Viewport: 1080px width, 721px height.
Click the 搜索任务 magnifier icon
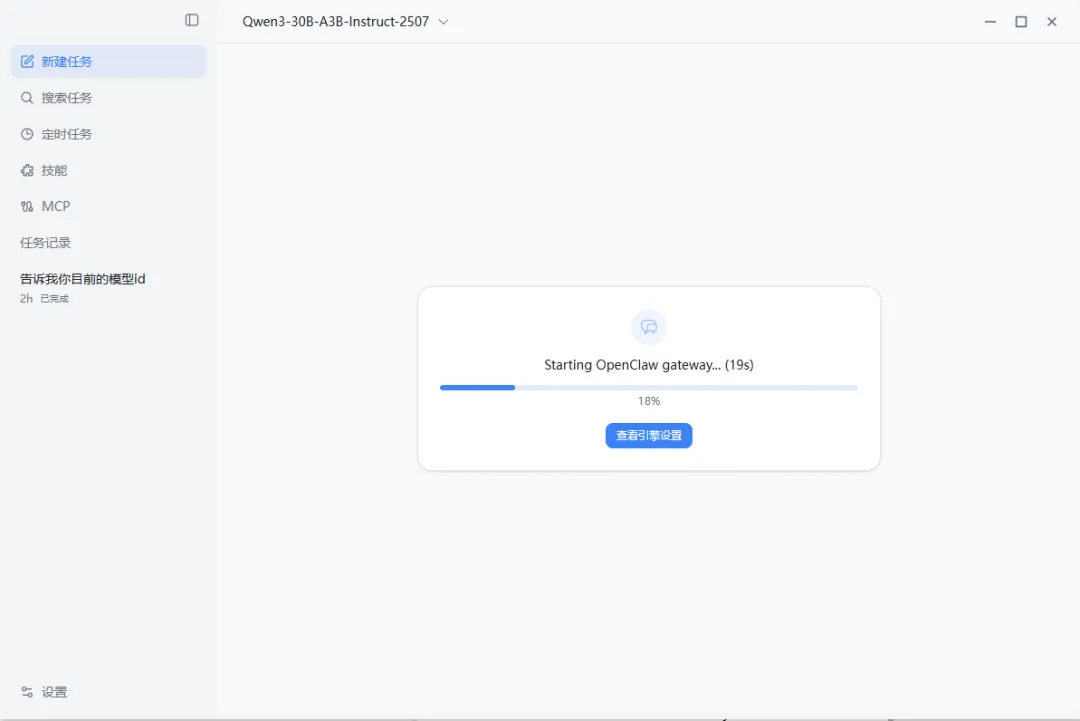(27, 98)
